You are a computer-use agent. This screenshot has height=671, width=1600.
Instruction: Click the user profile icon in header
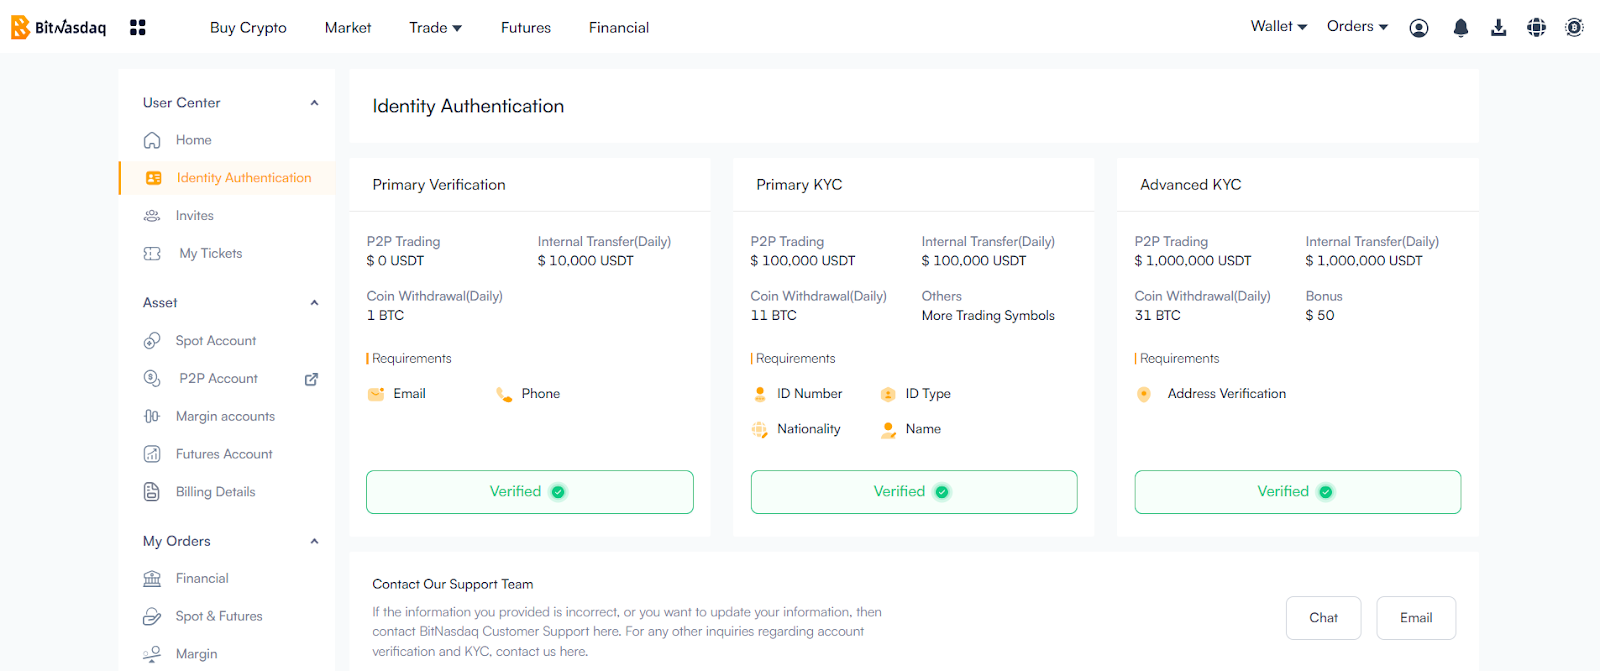click(x=1419, y=28)
